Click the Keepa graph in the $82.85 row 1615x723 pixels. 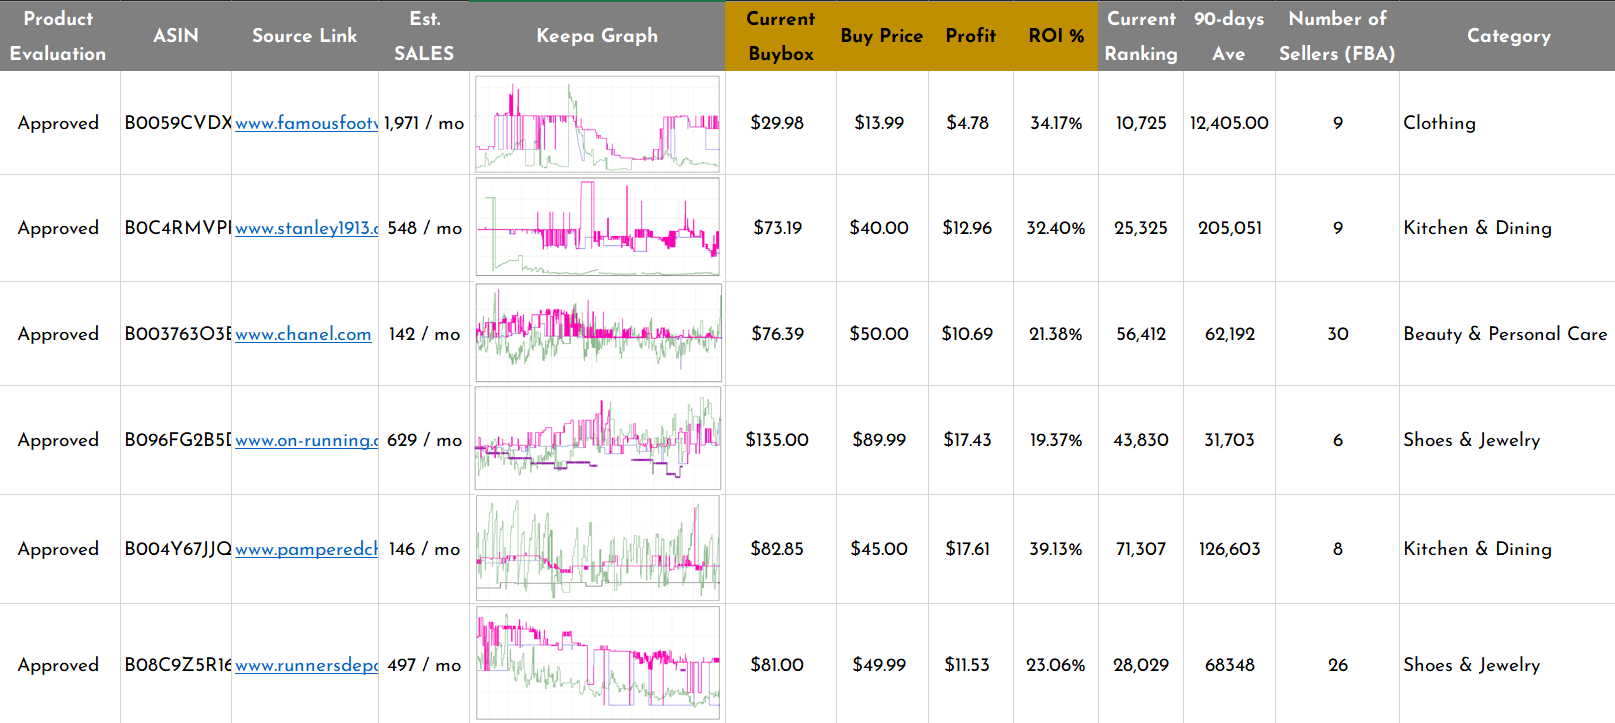597,548
